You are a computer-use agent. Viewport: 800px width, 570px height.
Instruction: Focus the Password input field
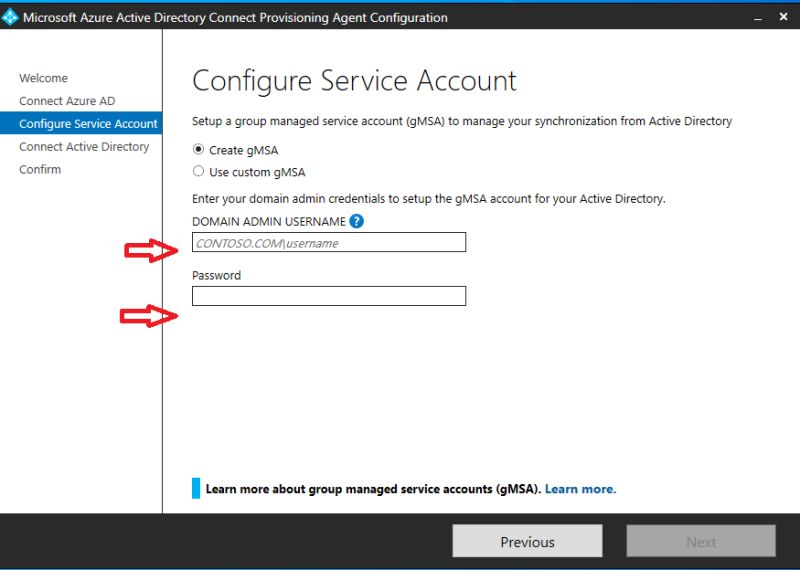(x=329, y=296)
